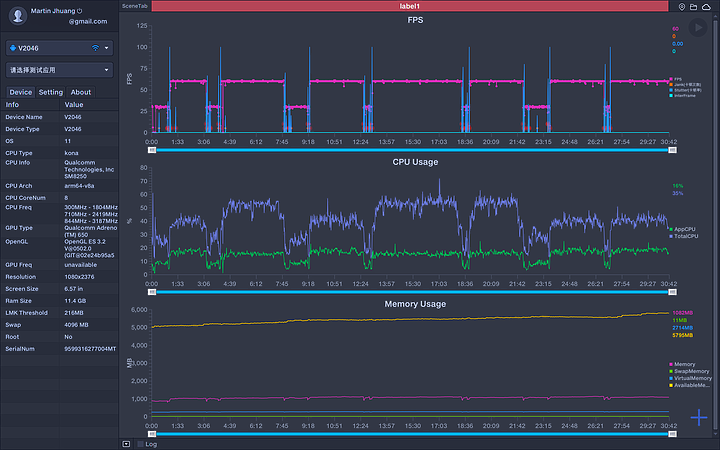
Task: Click the scrollbar up arrow
Action: point(715,17)
